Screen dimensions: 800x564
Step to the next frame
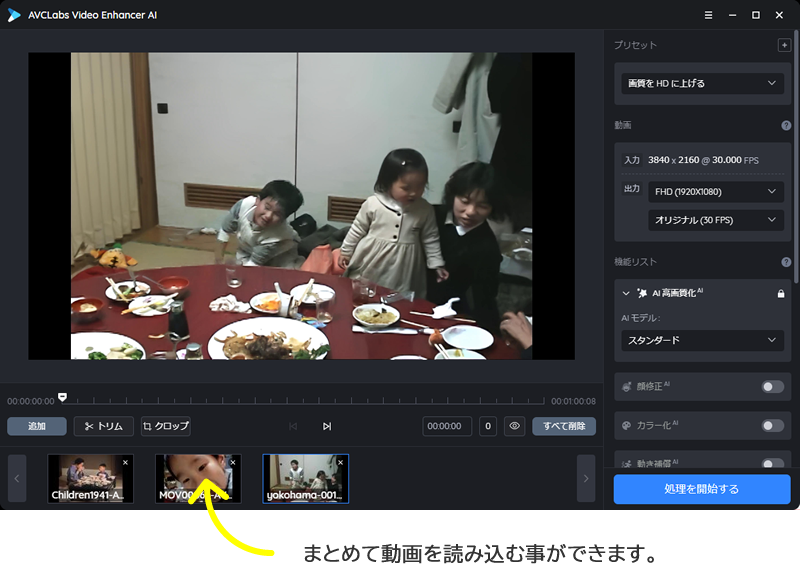pos(327,426)
